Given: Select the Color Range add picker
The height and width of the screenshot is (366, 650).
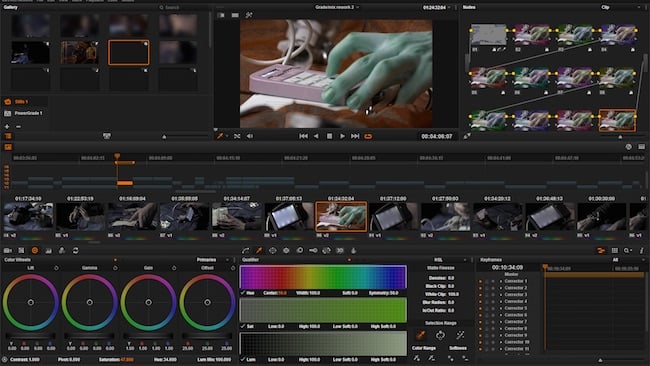Looking at the screenshot, I should (416, 358).
